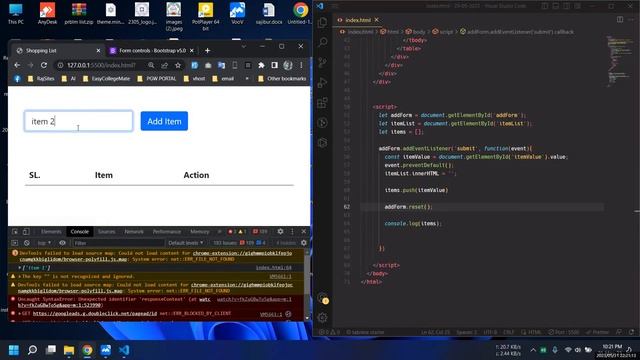
Task: Open Explorer in VS Code activity bar
Action: [x=322, y=23]
